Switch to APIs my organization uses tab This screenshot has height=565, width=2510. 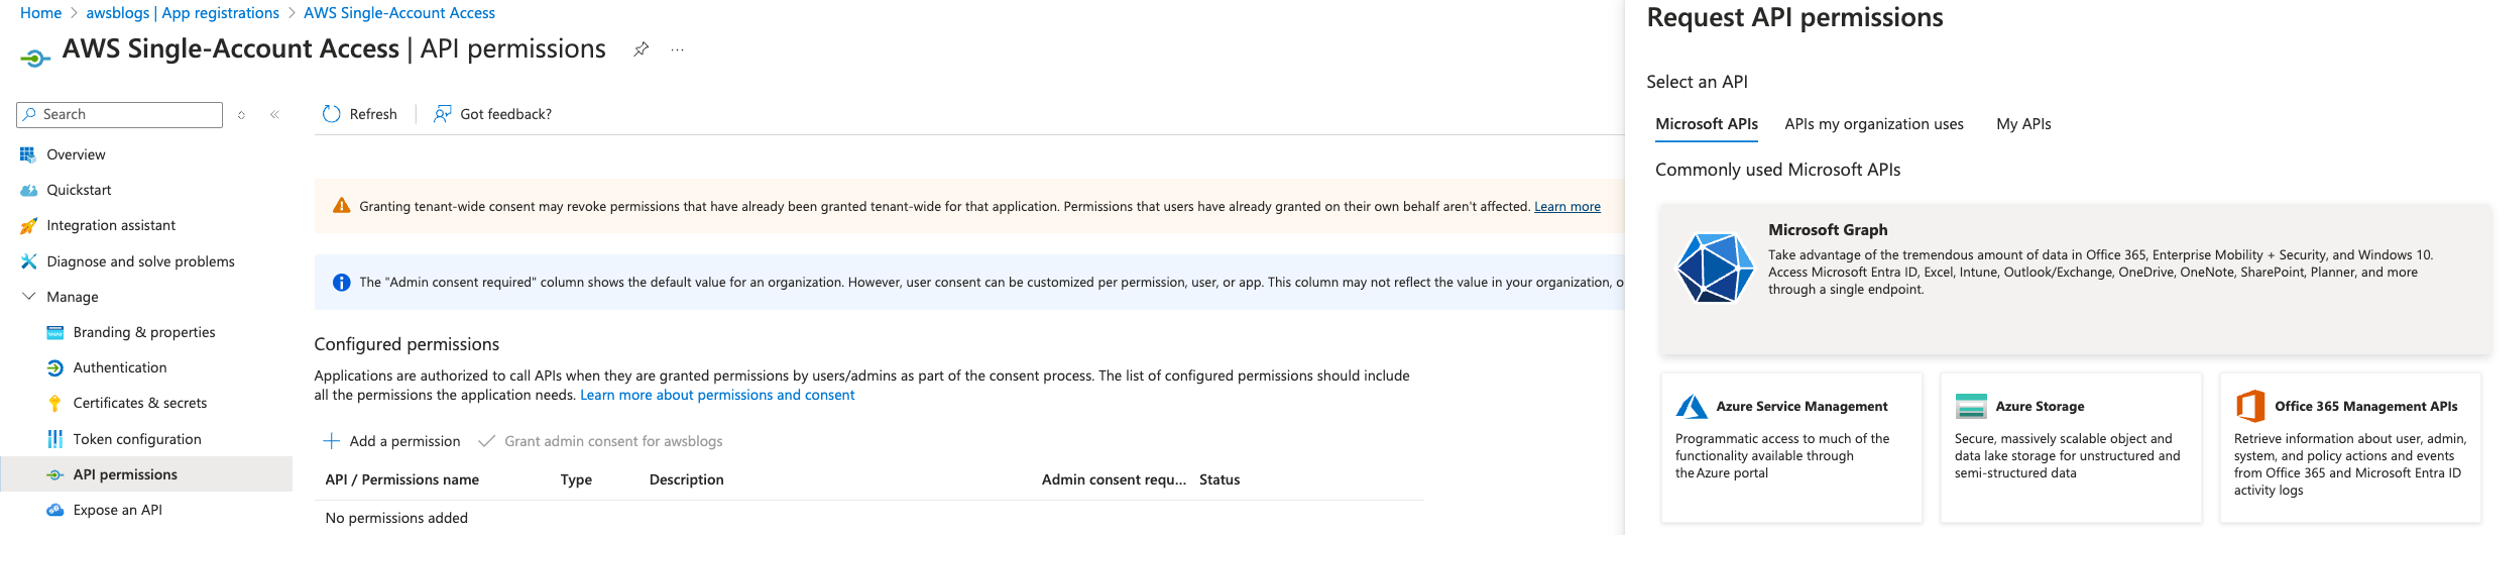(x=1873, y=124)
